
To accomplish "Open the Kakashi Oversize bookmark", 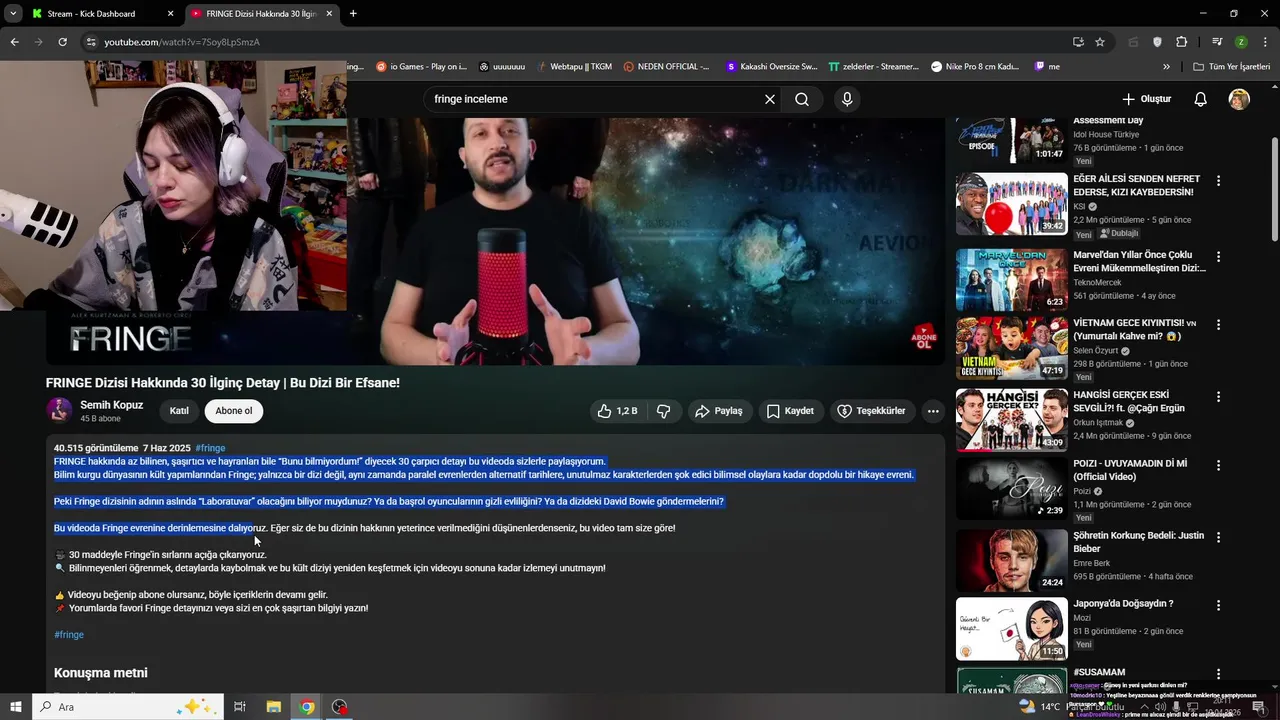I will point(771,67).
